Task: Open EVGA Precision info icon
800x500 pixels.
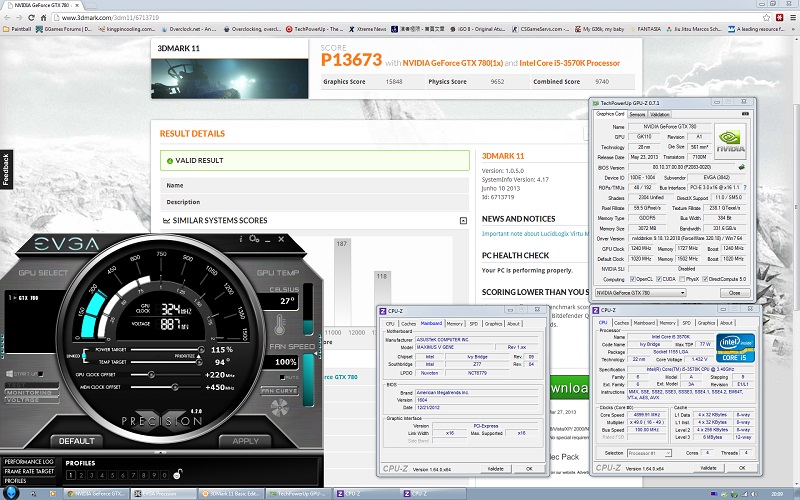Action: 240,239
